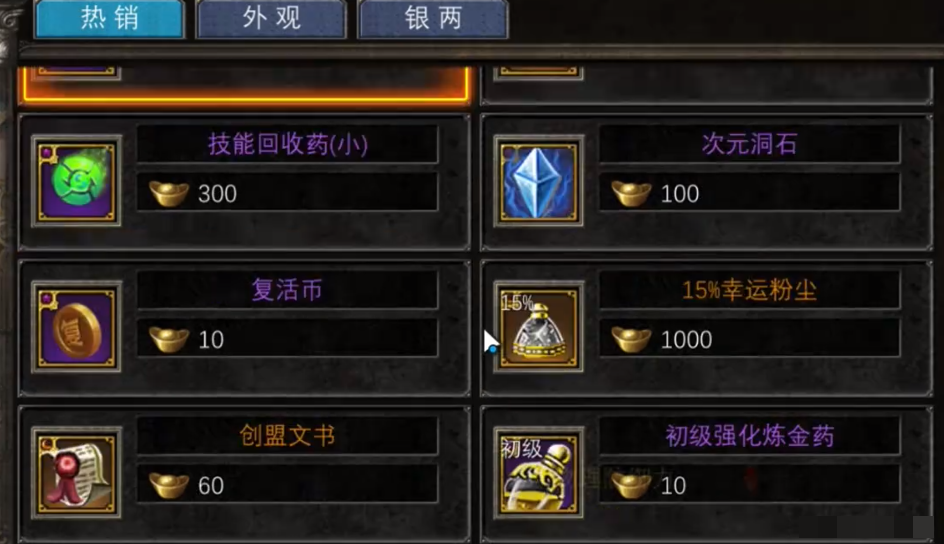944x544 pixels.
Task: Click the 次元洞石 item name label
Action: pyautogui.click(x=750, y=144)
